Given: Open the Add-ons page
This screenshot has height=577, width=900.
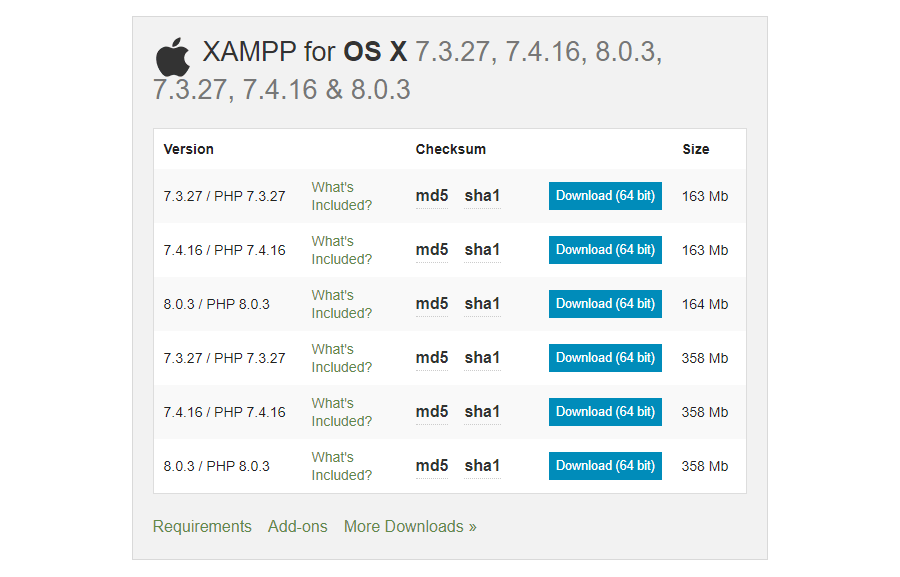Looking at the screenshot, I should (297, 526).
